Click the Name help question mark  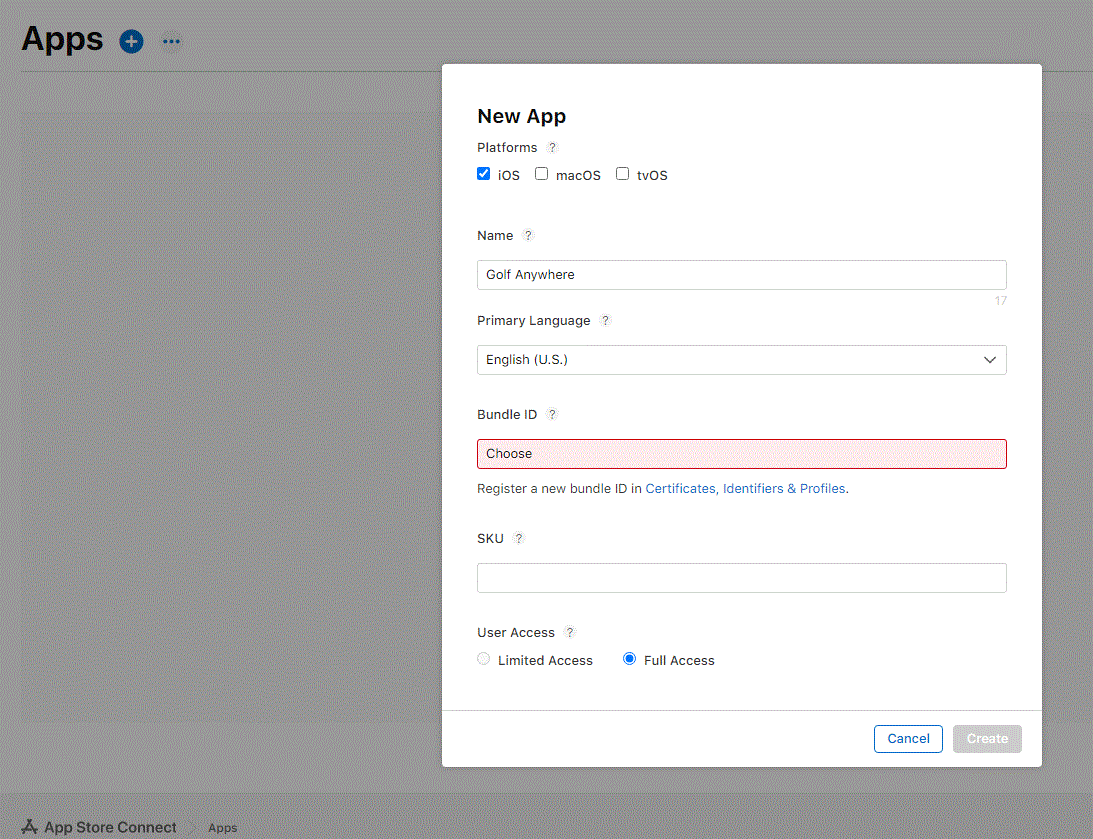point(529,236)
